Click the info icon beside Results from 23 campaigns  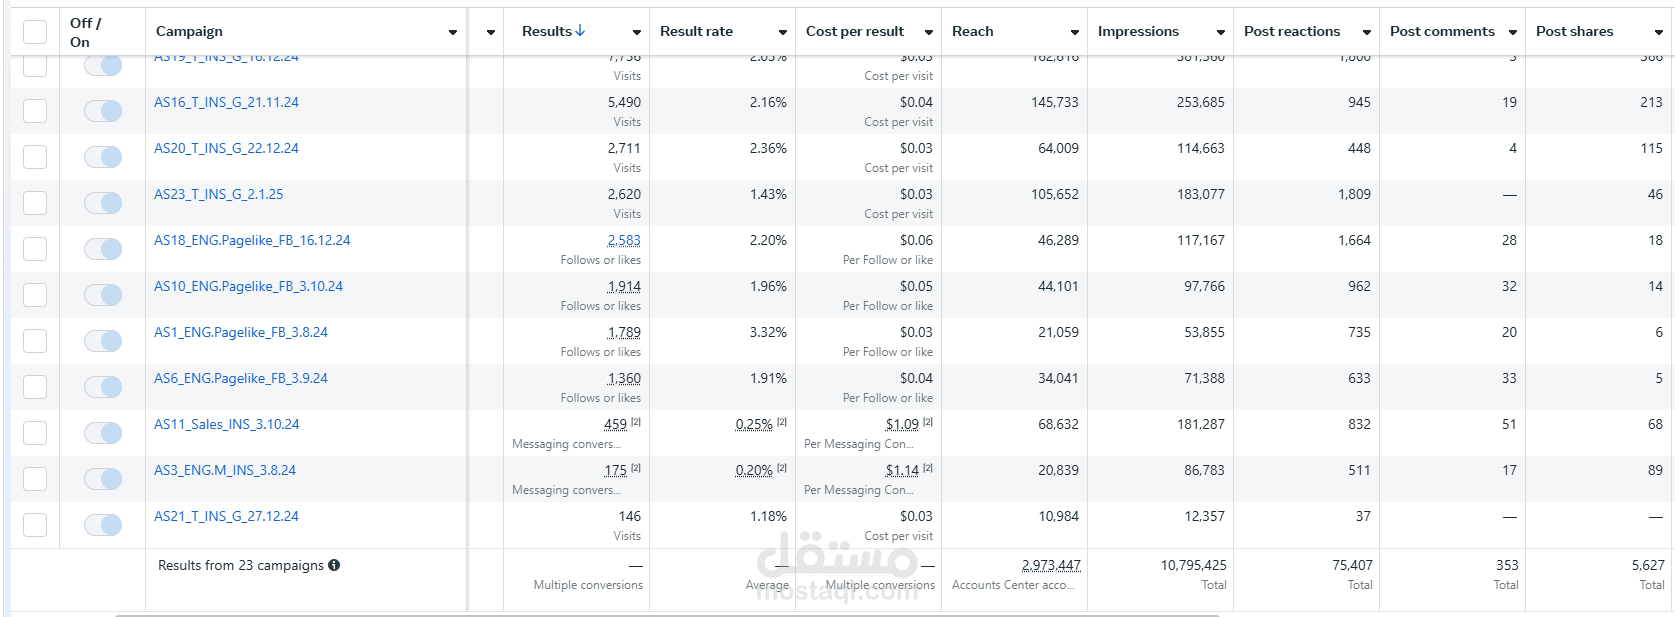334,565
